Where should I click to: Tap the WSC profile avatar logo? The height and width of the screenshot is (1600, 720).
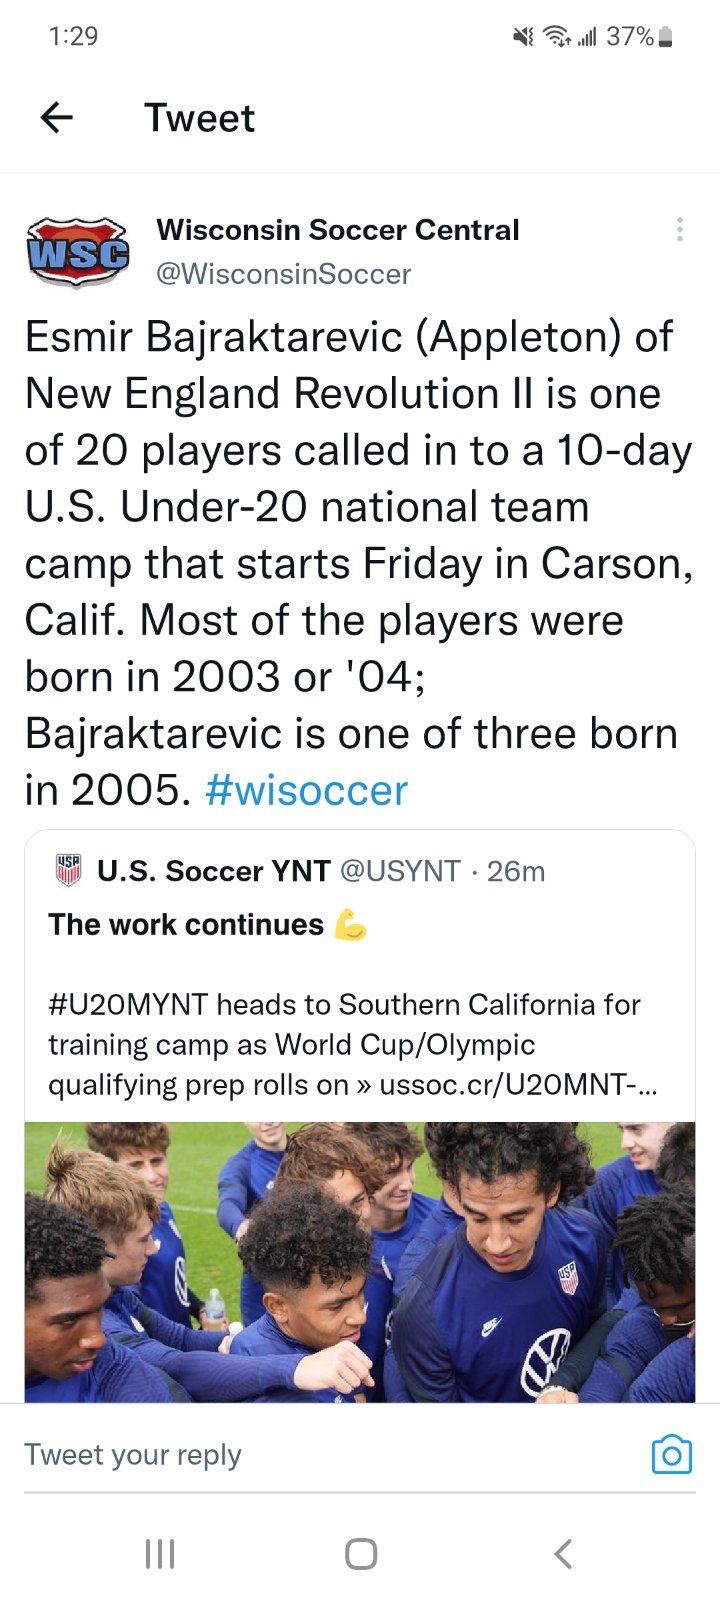pyautogui.click(x=77, y=252)
